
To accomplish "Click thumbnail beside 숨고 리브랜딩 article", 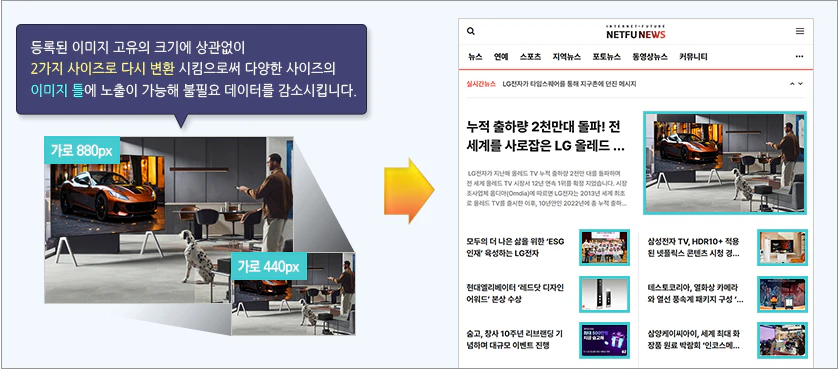I will 604,340.
